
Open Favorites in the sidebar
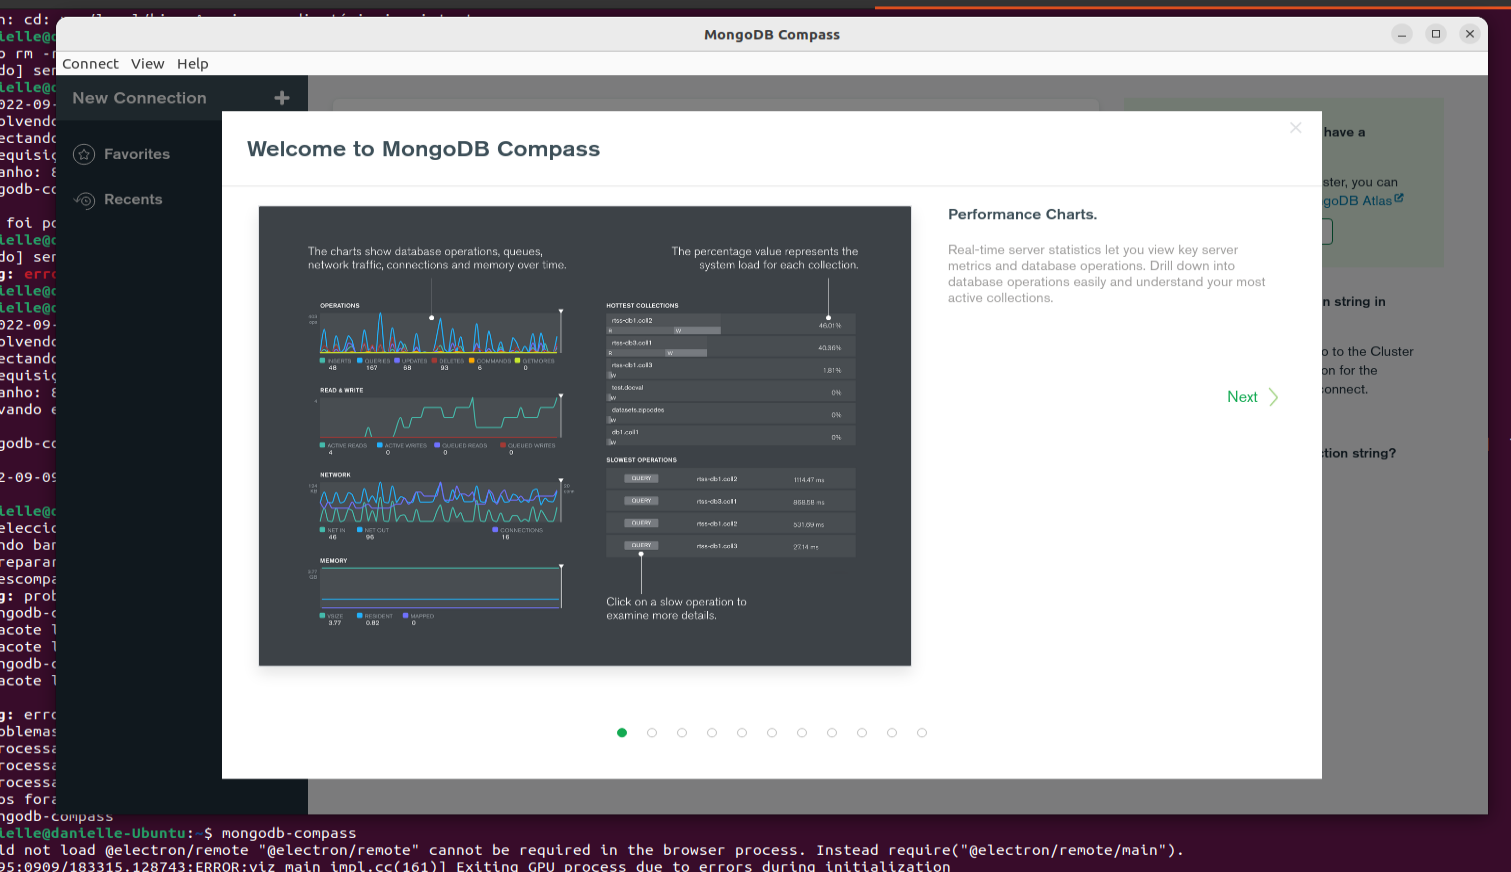pos(137,154)
